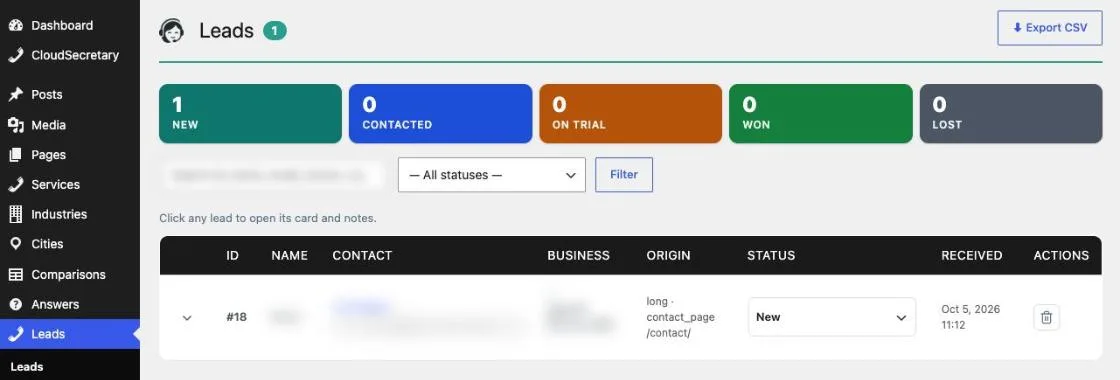Click the ORIGIN column header
This screenshot has width=1120, height=380.
669,255
